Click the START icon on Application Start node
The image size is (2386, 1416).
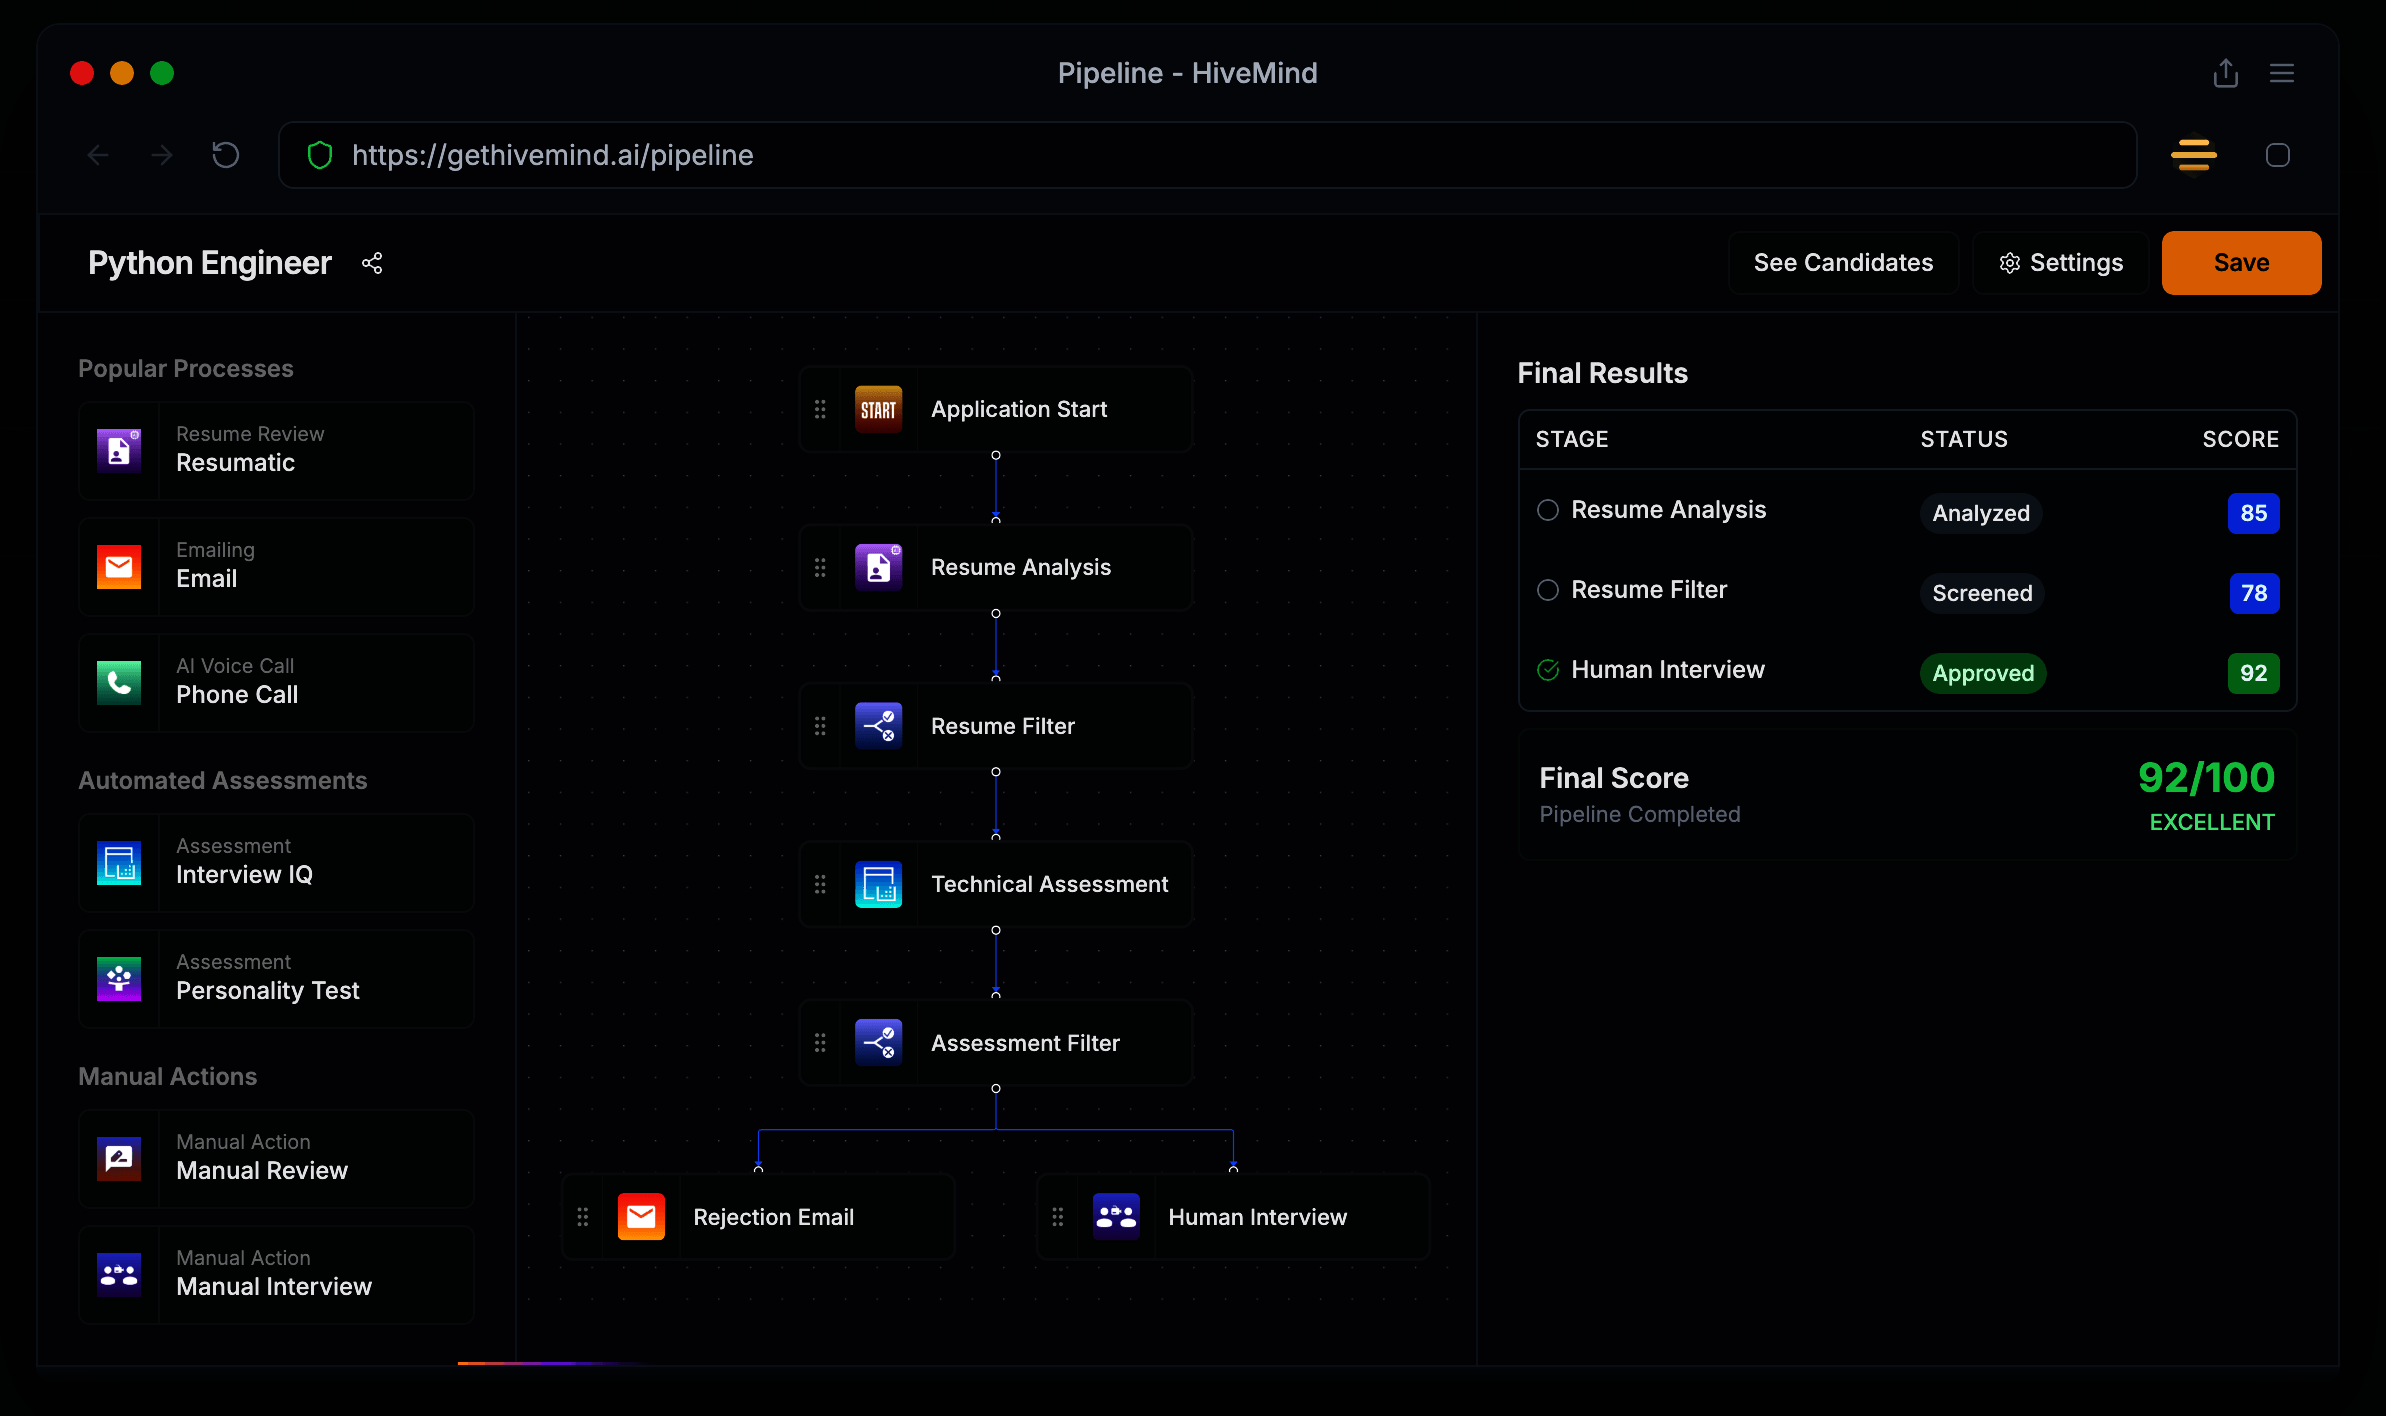pos(878,409)
